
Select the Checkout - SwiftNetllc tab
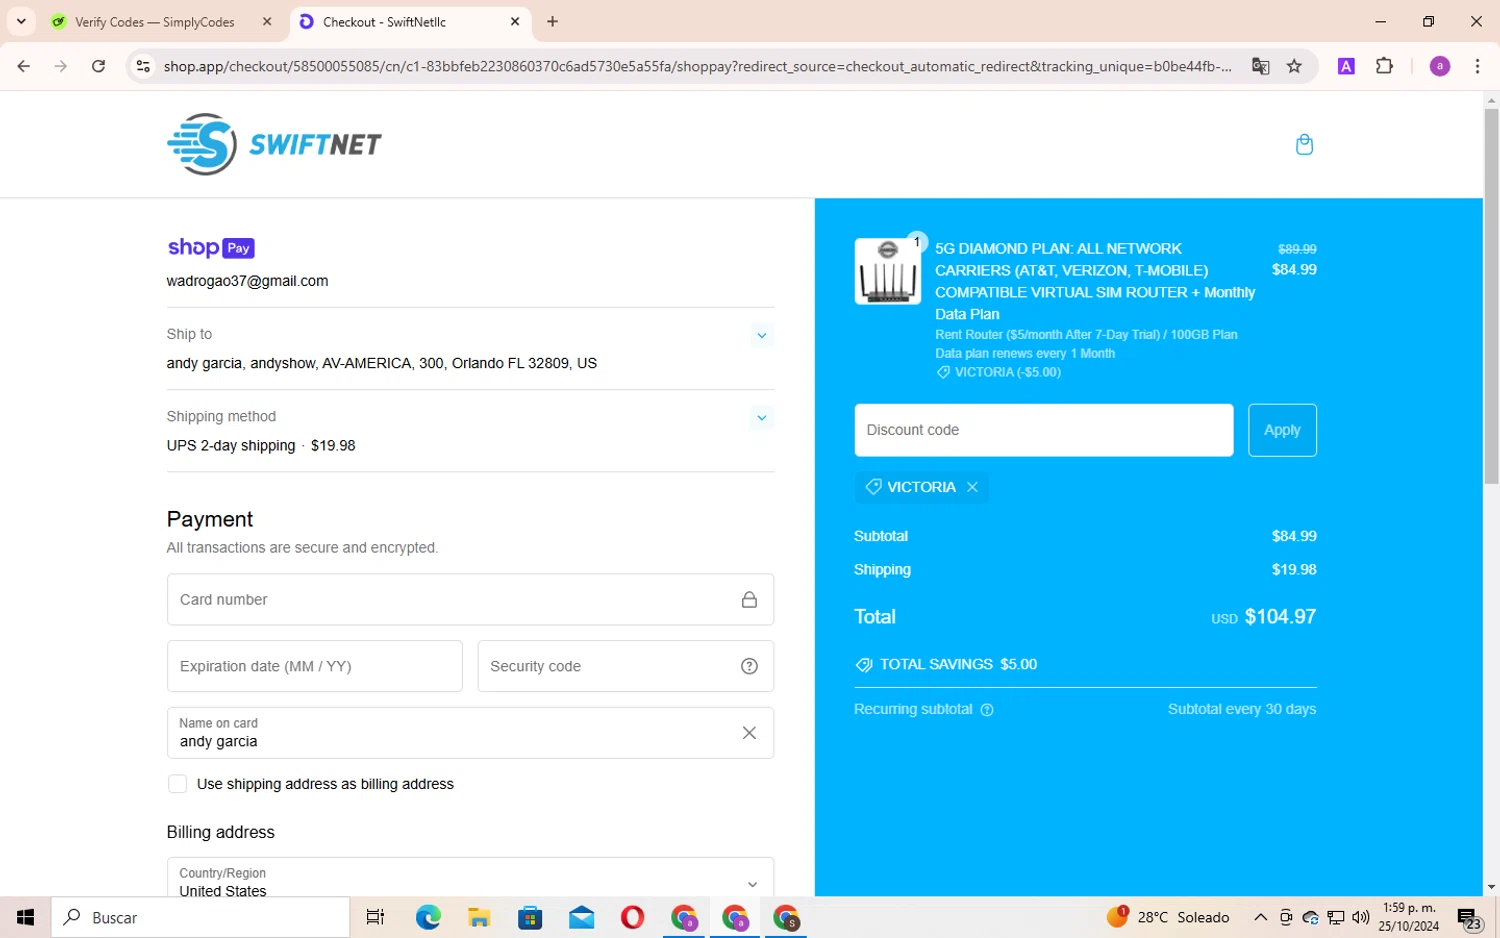click(x=410, y=21)
